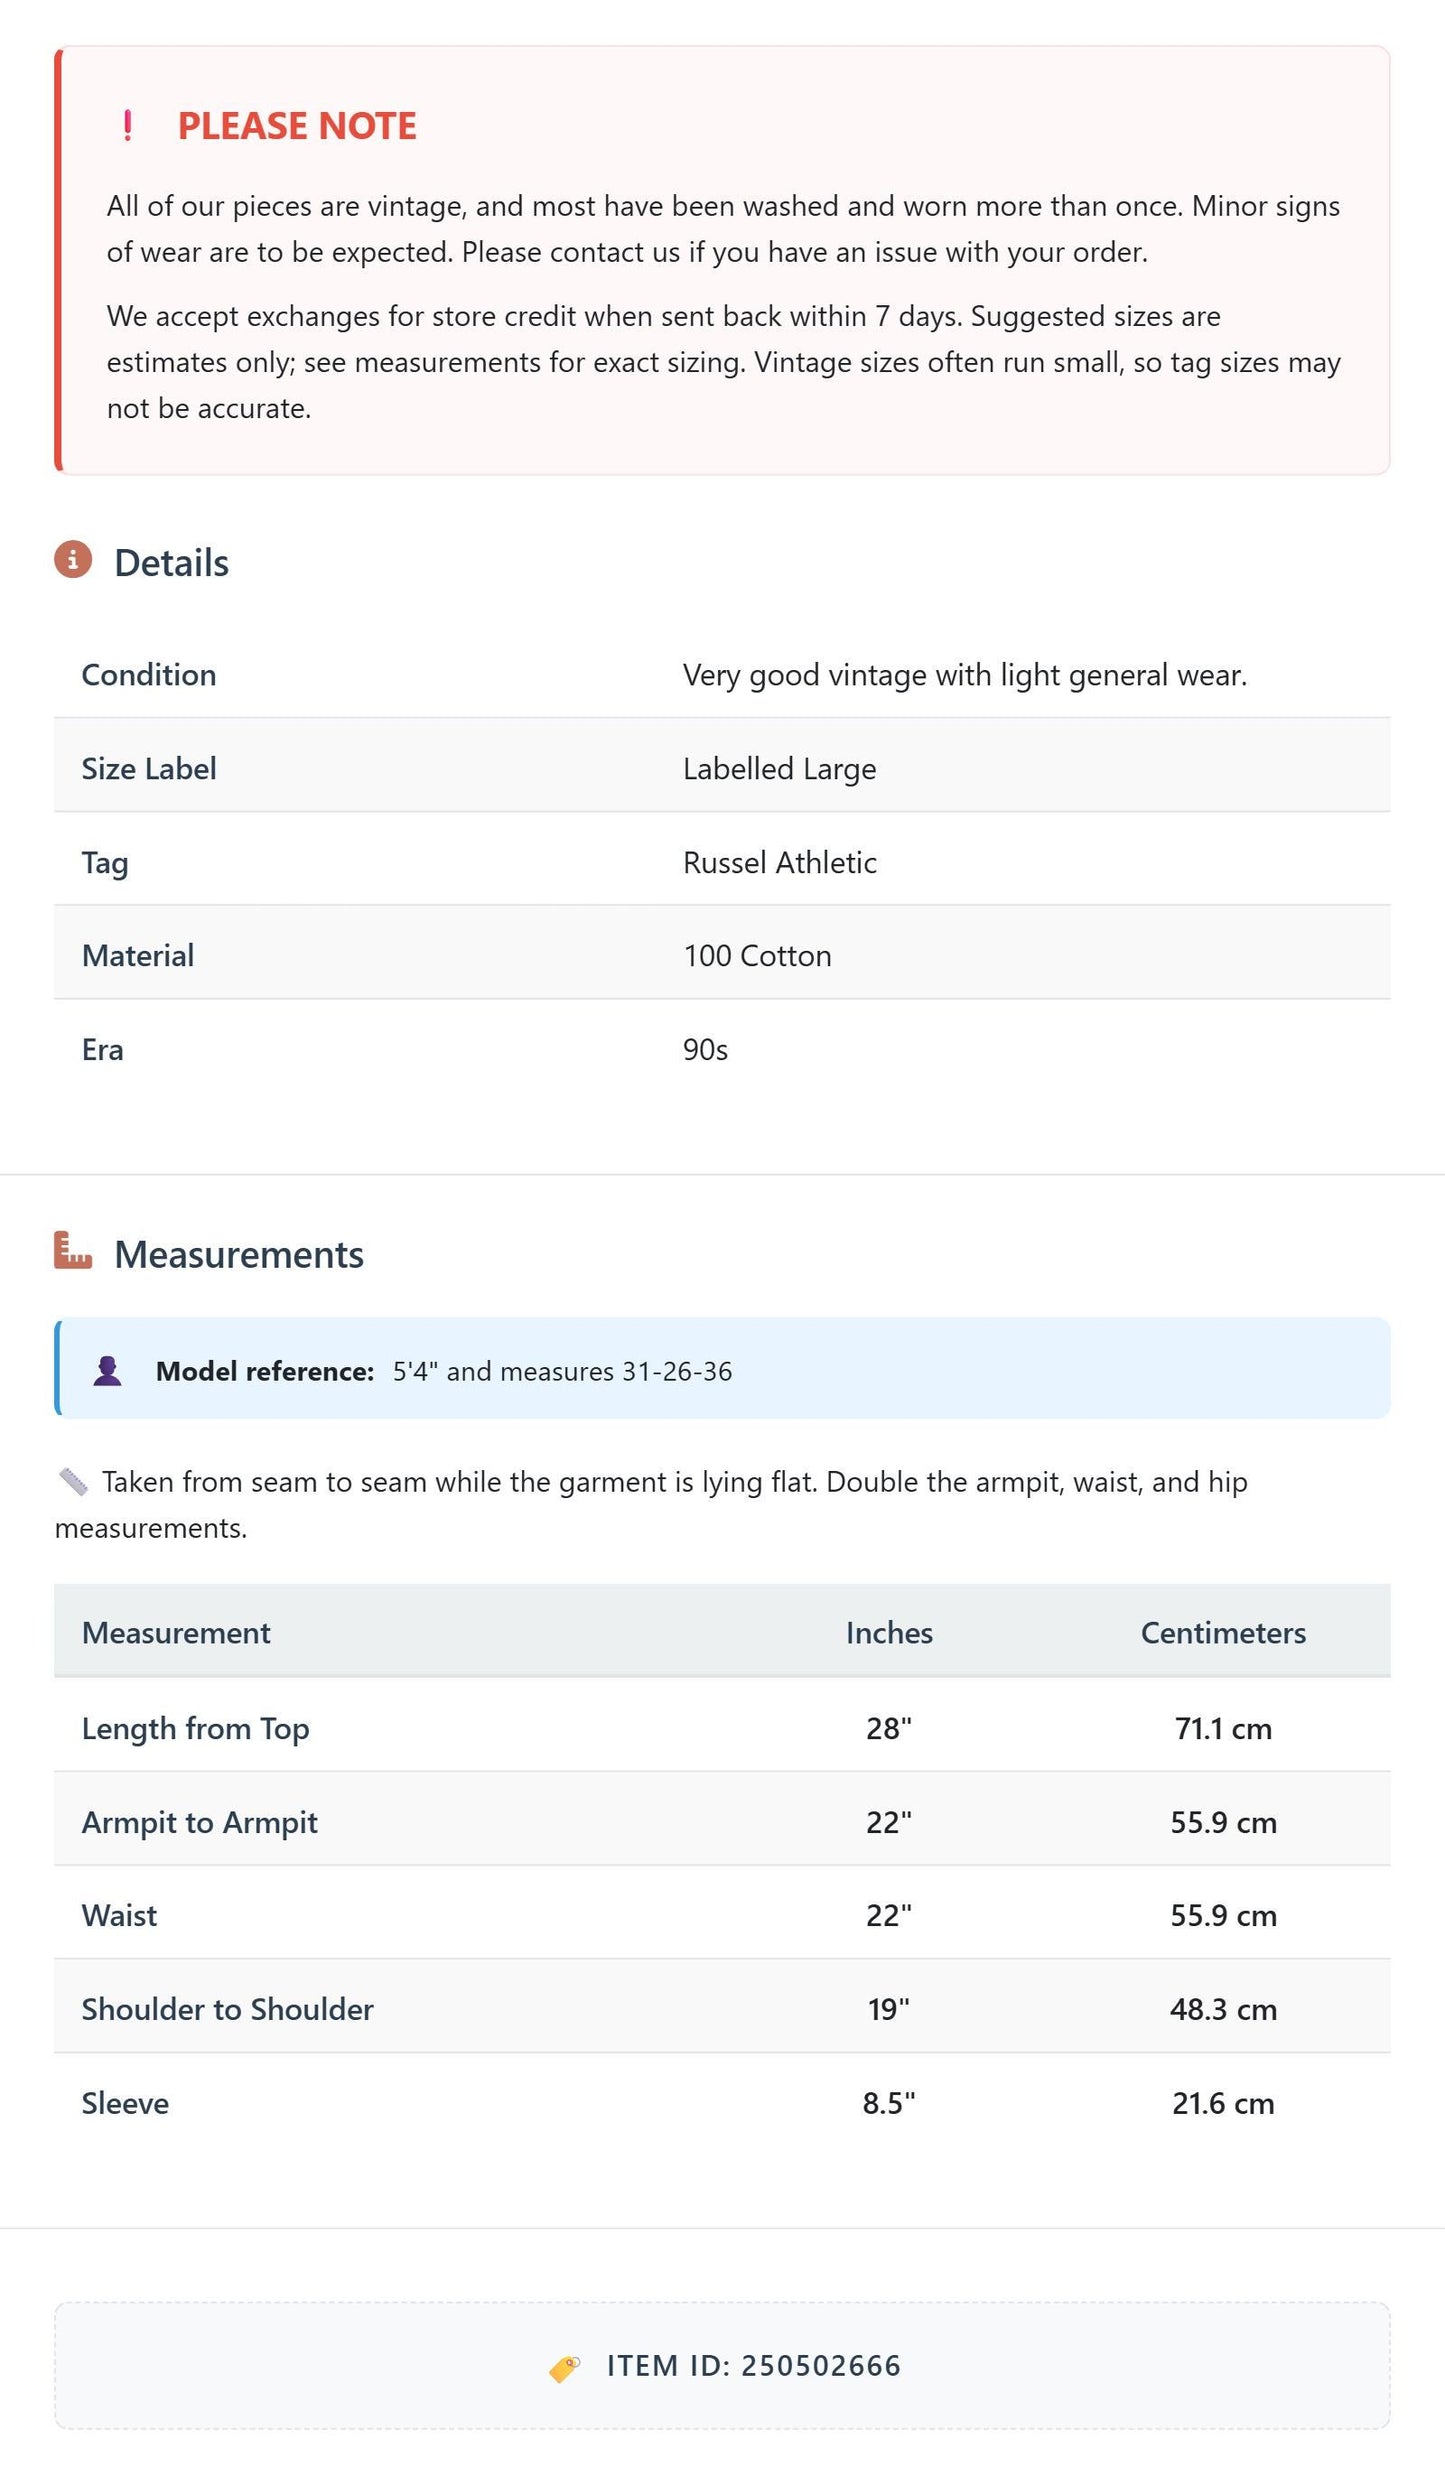Click the model reference person icon
The height and width of the screenshot is (2476, 1445).
tap(107, 1371)
